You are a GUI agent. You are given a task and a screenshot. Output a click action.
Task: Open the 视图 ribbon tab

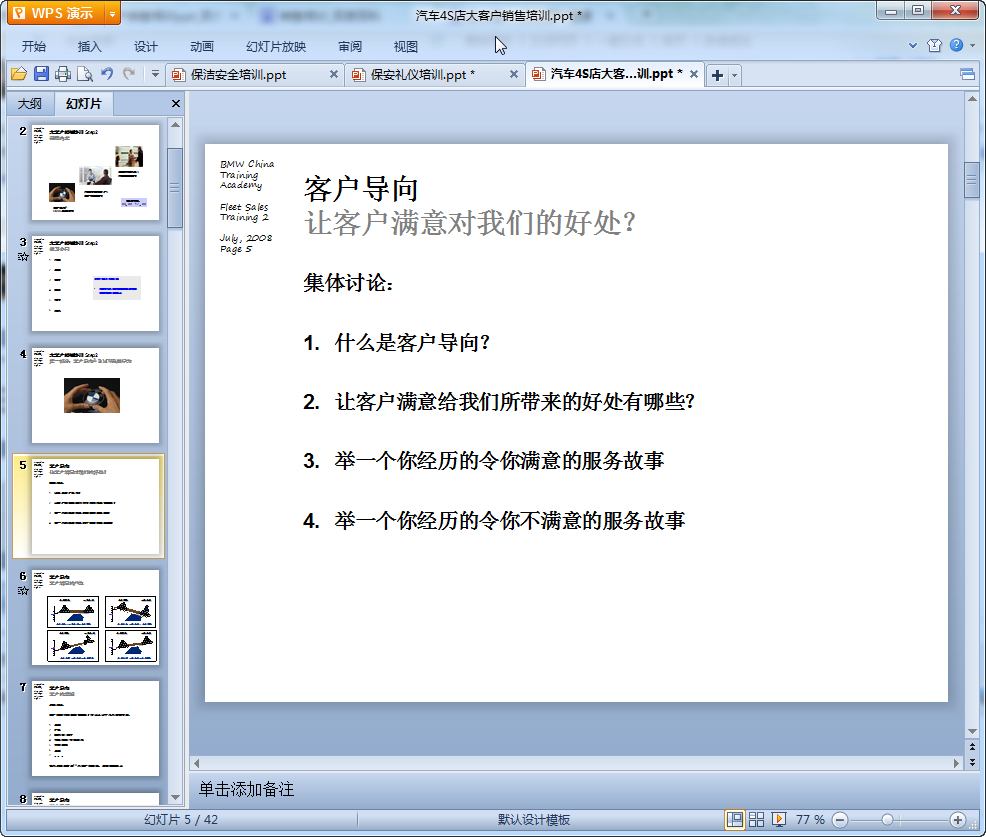click(406, 47)
